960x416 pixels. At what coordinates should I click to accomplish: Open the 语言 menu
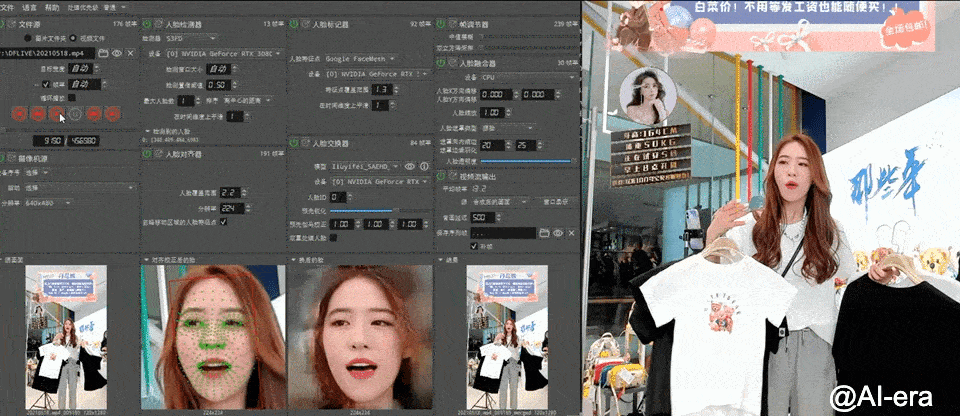[29, 7]
